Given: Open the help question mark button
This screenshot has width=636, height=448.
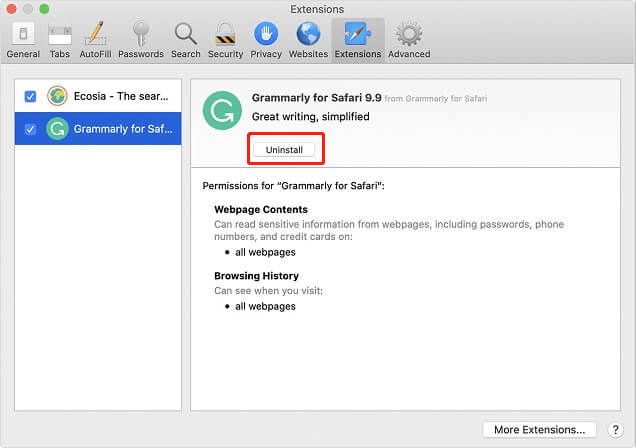Looking at the screenshot, I should coord(615,430).
